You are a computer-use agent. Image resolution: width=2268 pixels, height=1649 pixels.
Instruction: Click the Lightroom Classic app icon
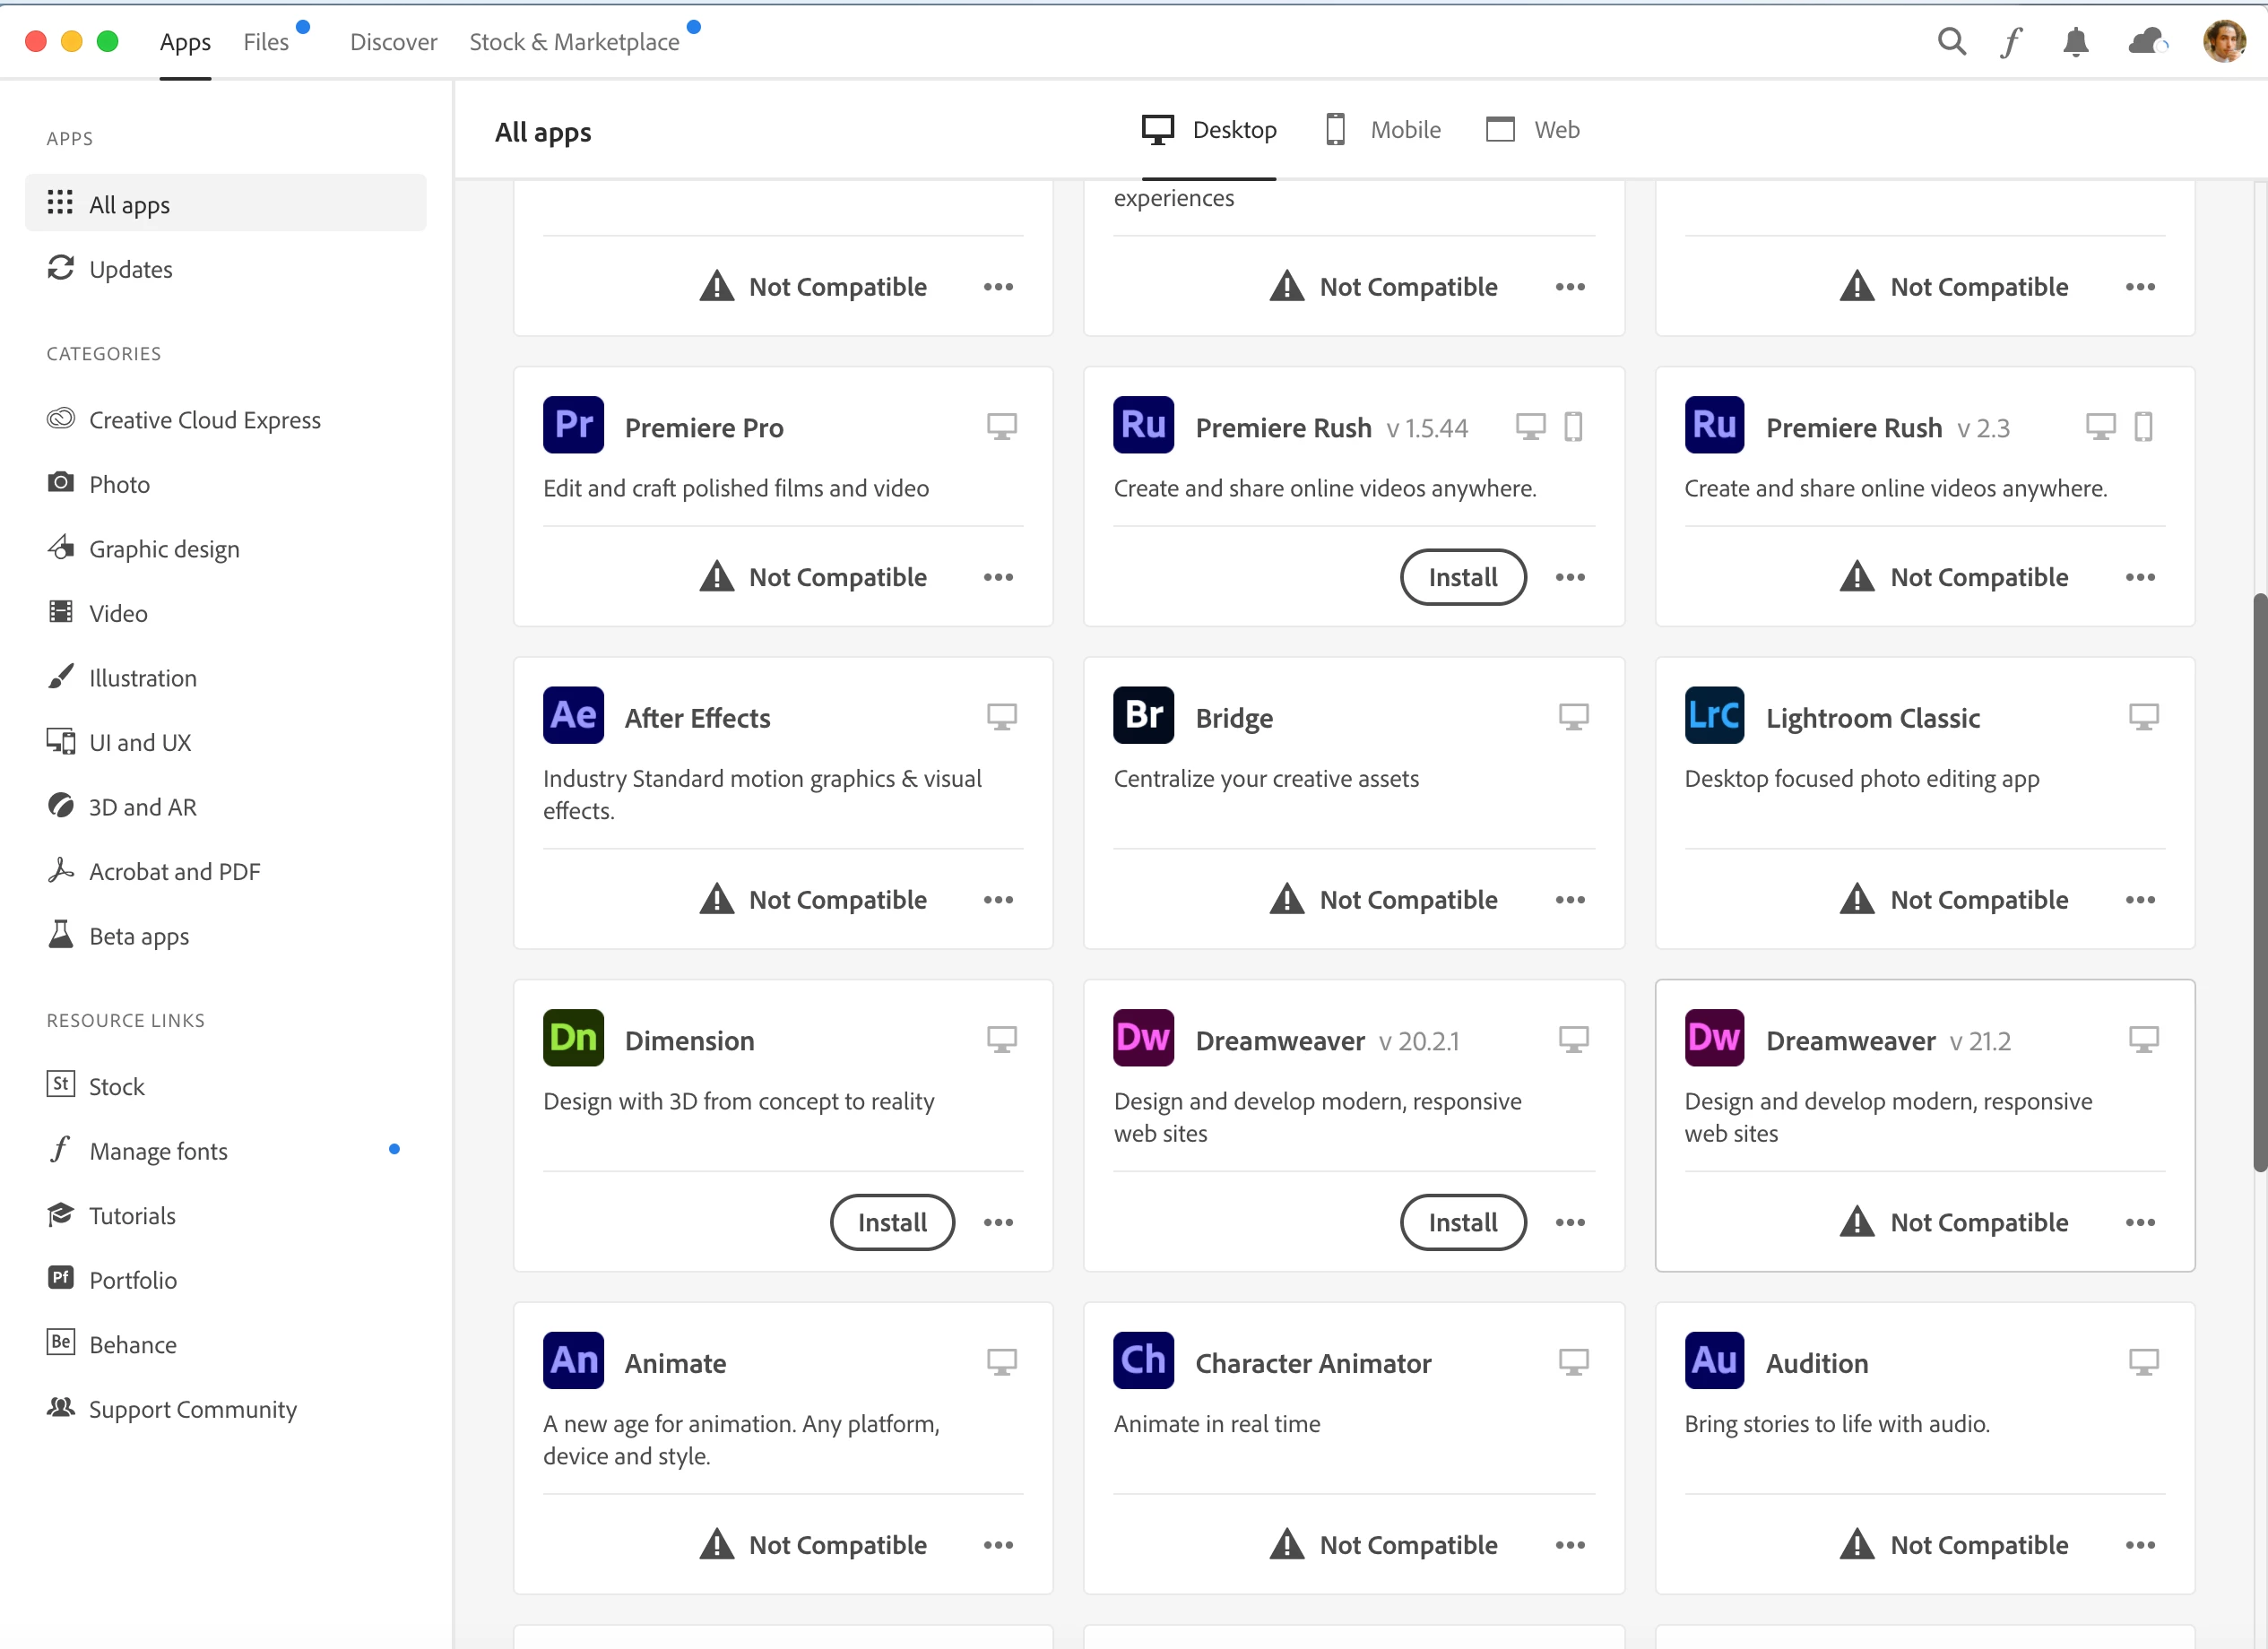1714,715
